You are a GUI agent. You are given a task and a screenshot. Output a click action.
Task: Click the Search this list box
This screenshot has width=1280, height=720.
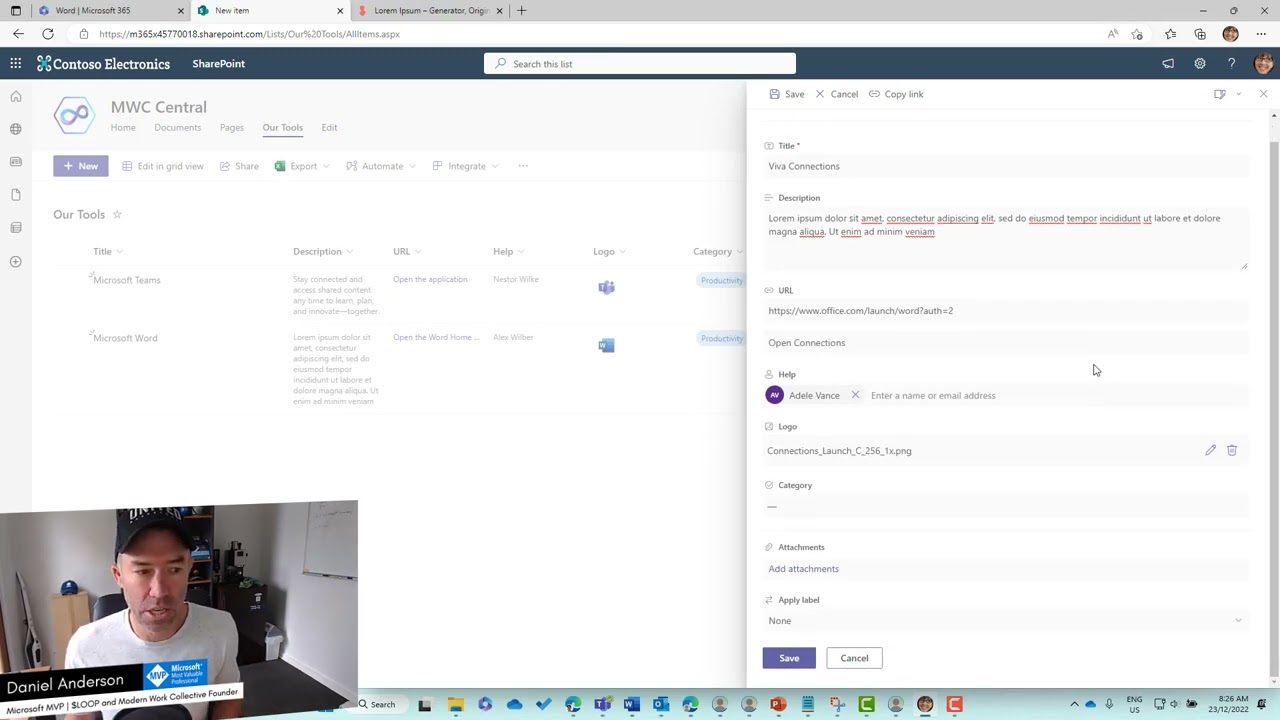coord(640,63)
